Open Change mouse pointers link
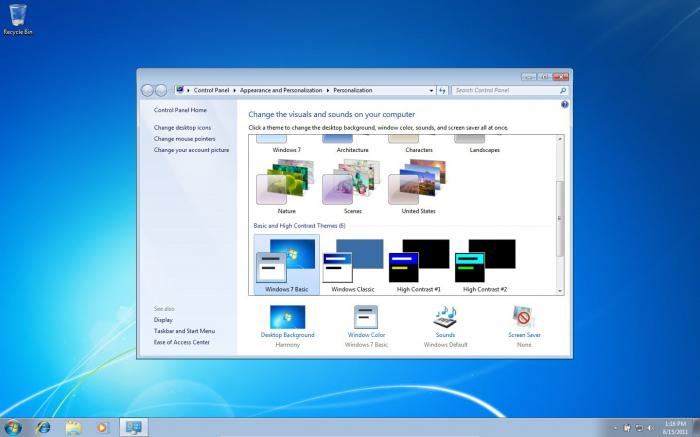 click(x=184, y=139)
